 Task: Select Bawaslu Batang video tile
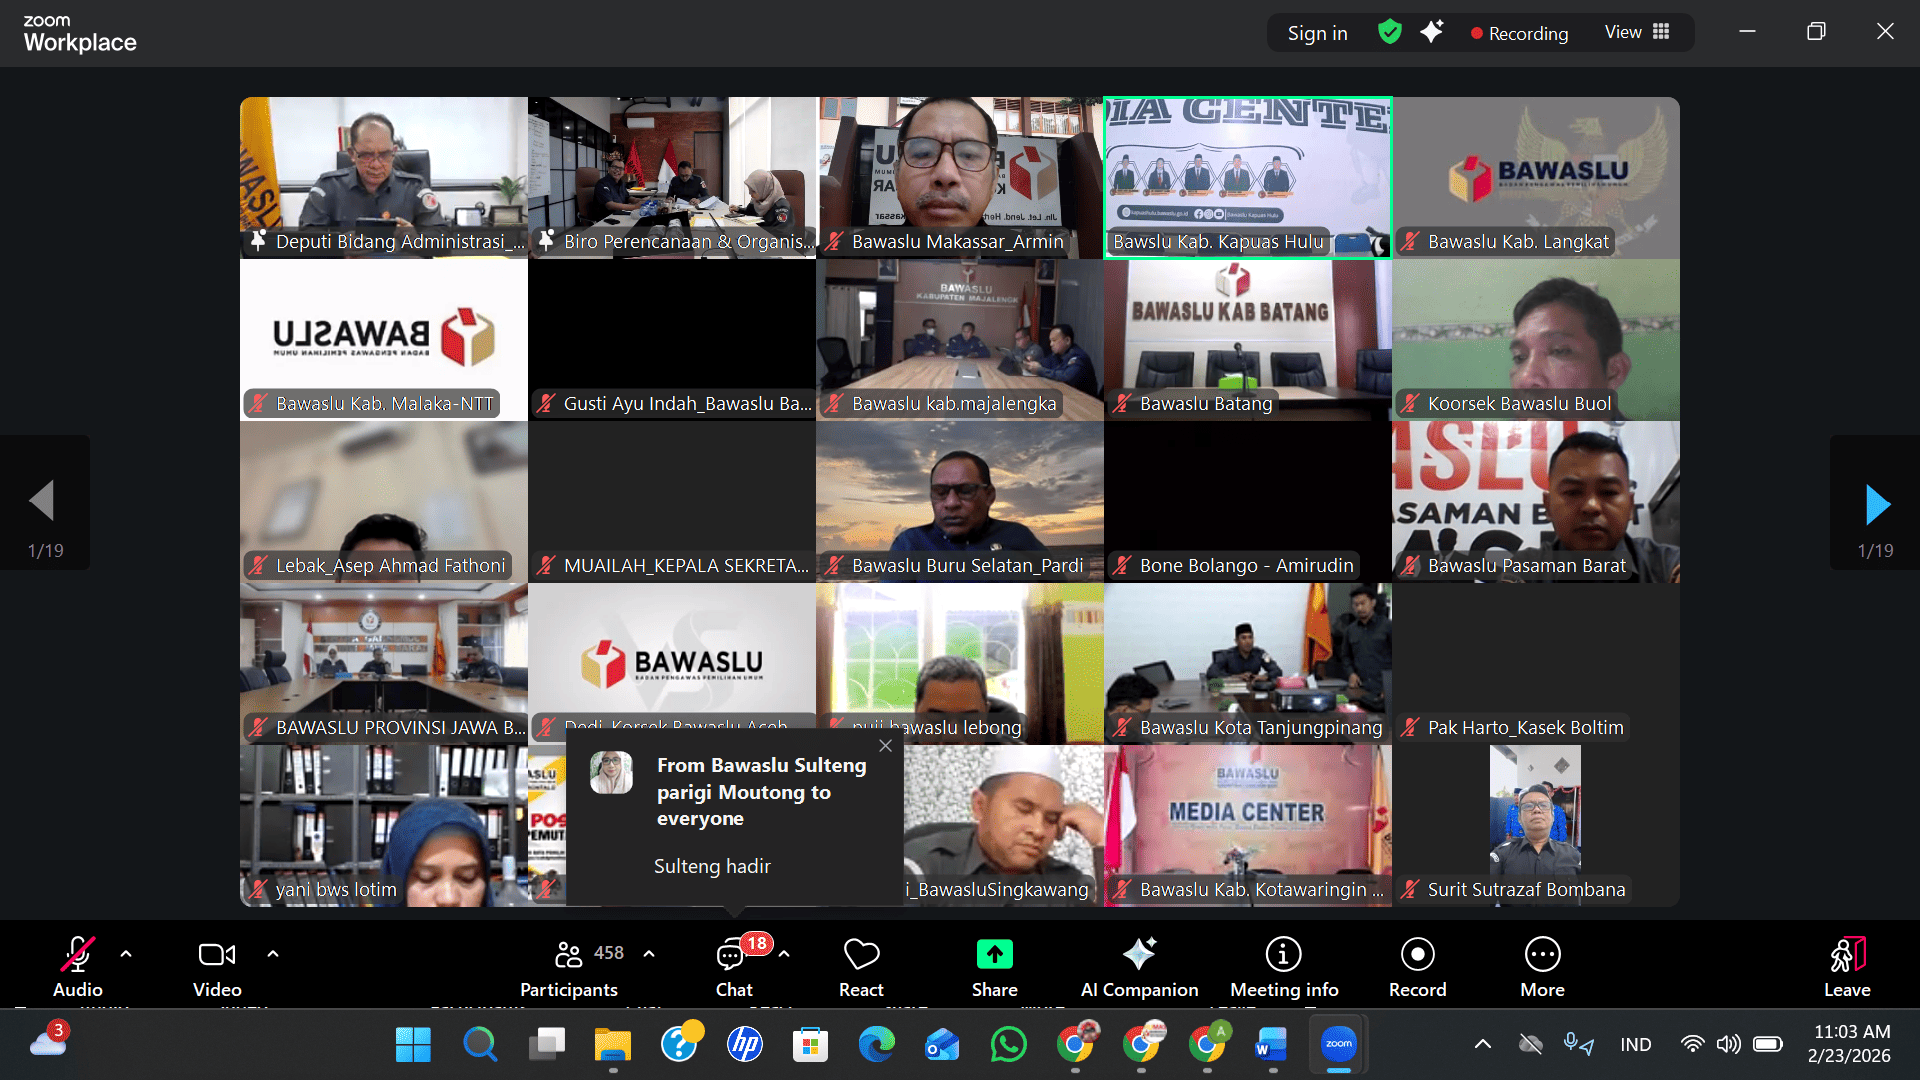[x=1248, y=340]
